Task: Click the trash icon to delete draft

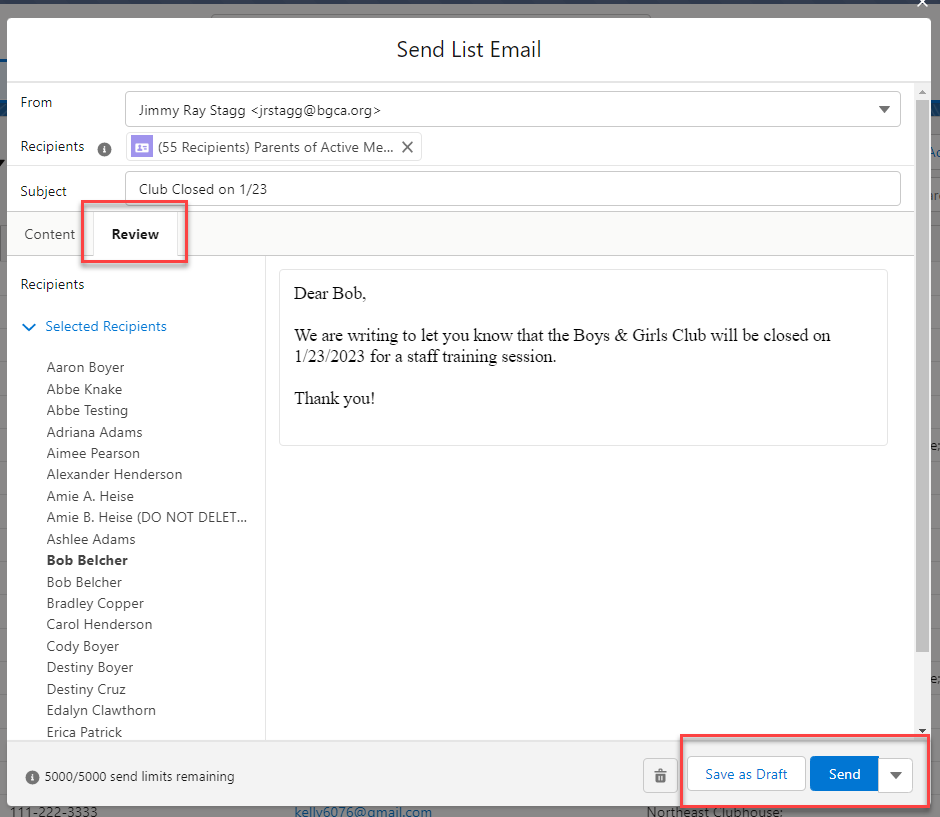Action: point(660,775)
